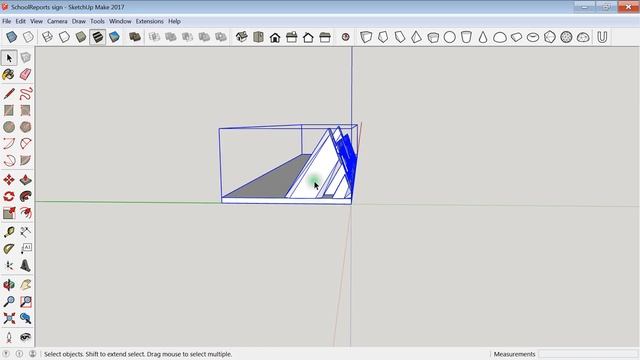The width and height of the screenshot is (640, 360).
Task: Choose the Polygon tool
Action: pyautogui.click(x=25, y=127)
